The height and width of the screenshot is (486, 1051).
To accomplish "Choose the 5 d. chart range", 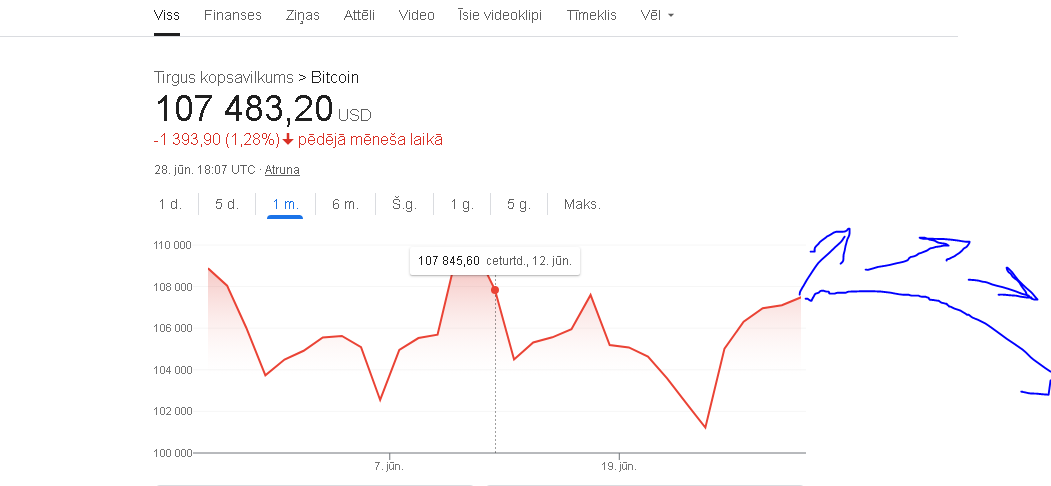I will (x=227, y=204).
